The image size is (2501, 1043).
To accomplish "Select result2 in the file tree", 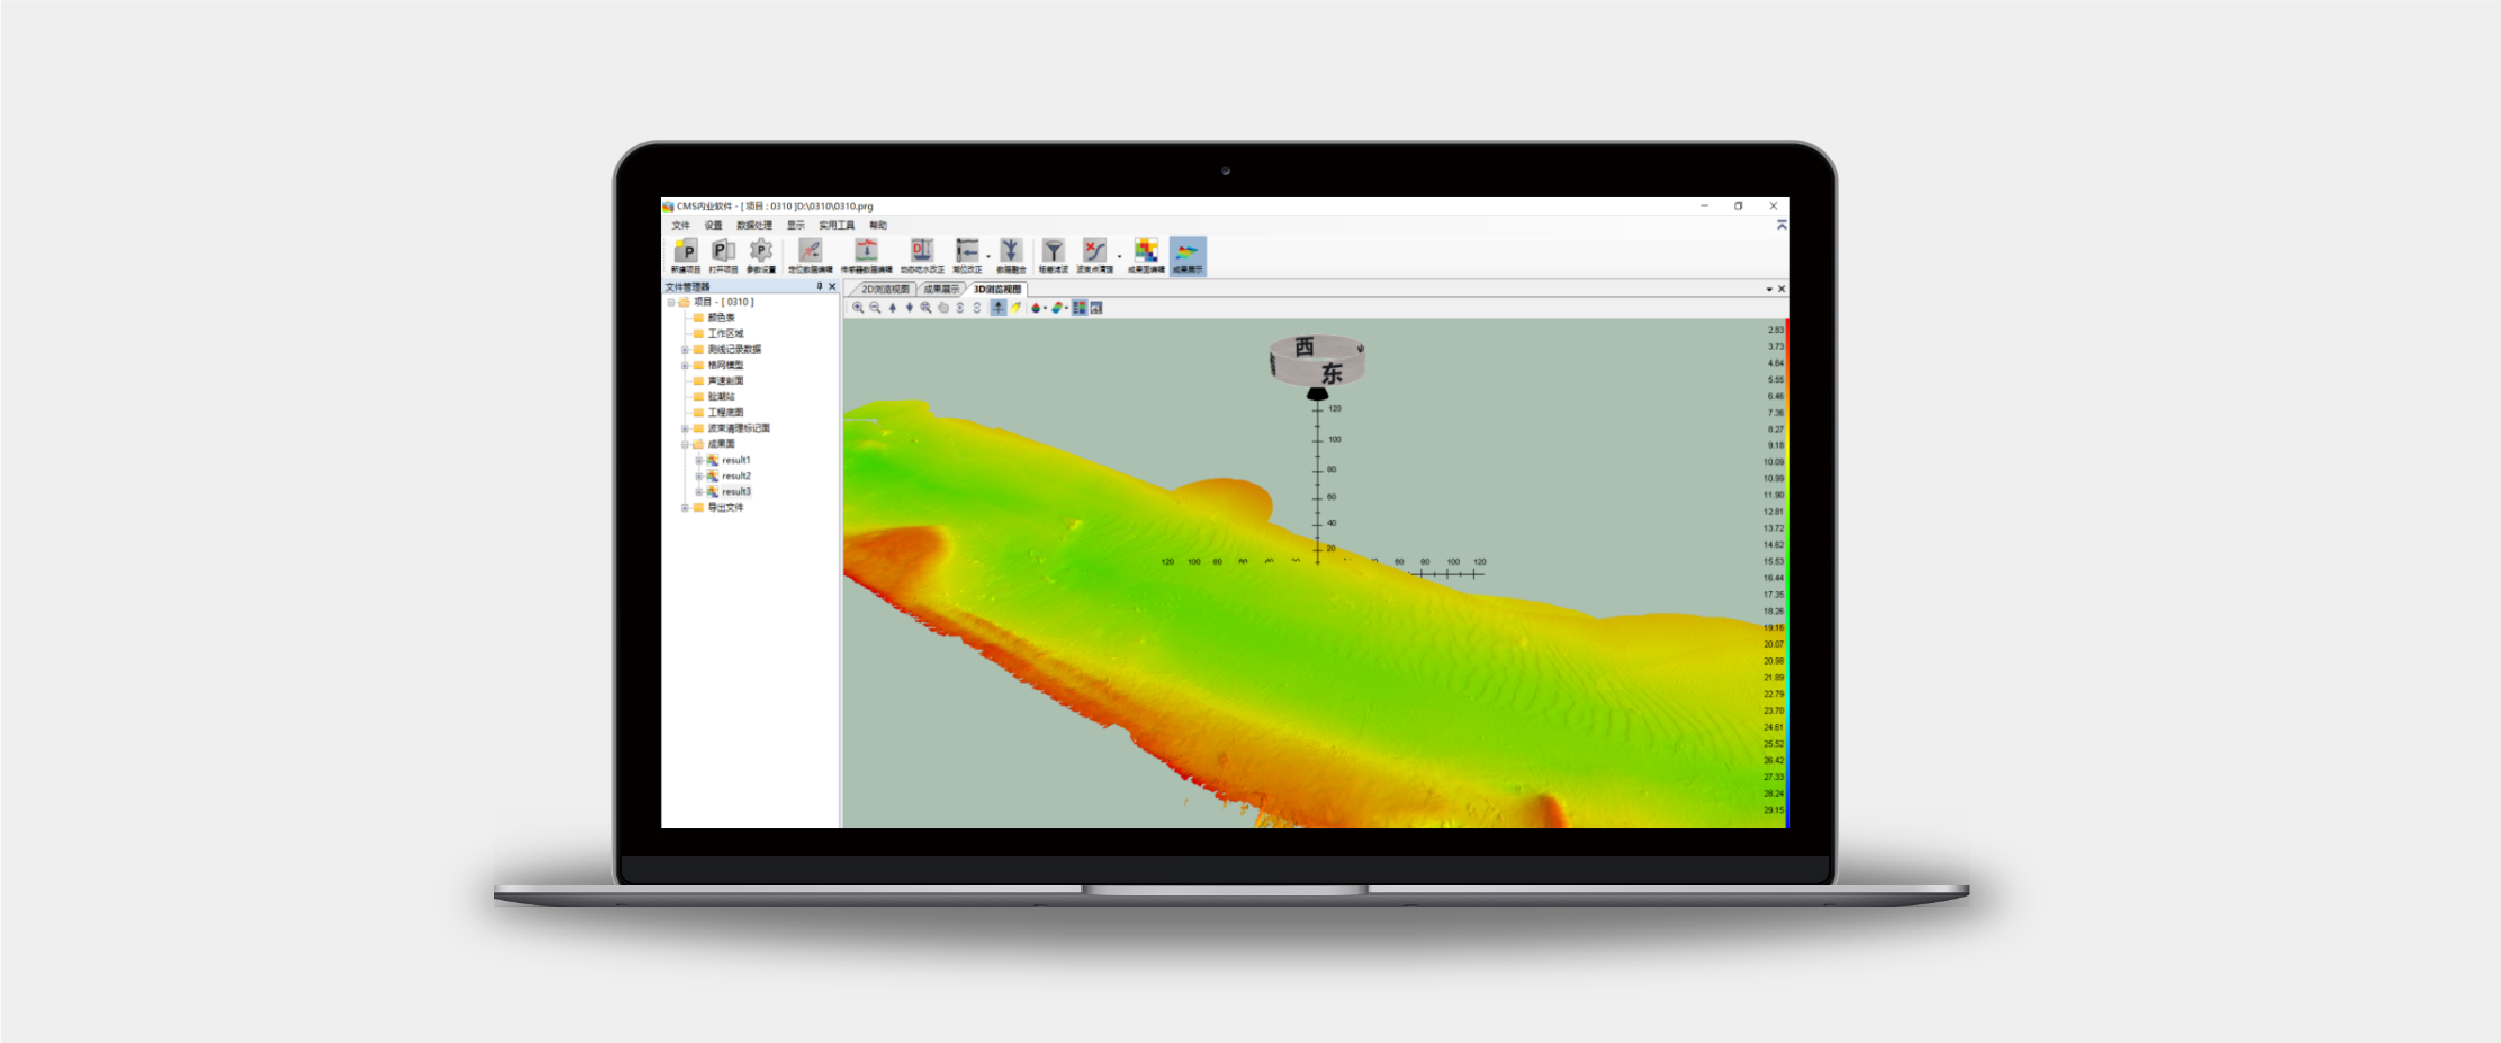I will point(736,476).
